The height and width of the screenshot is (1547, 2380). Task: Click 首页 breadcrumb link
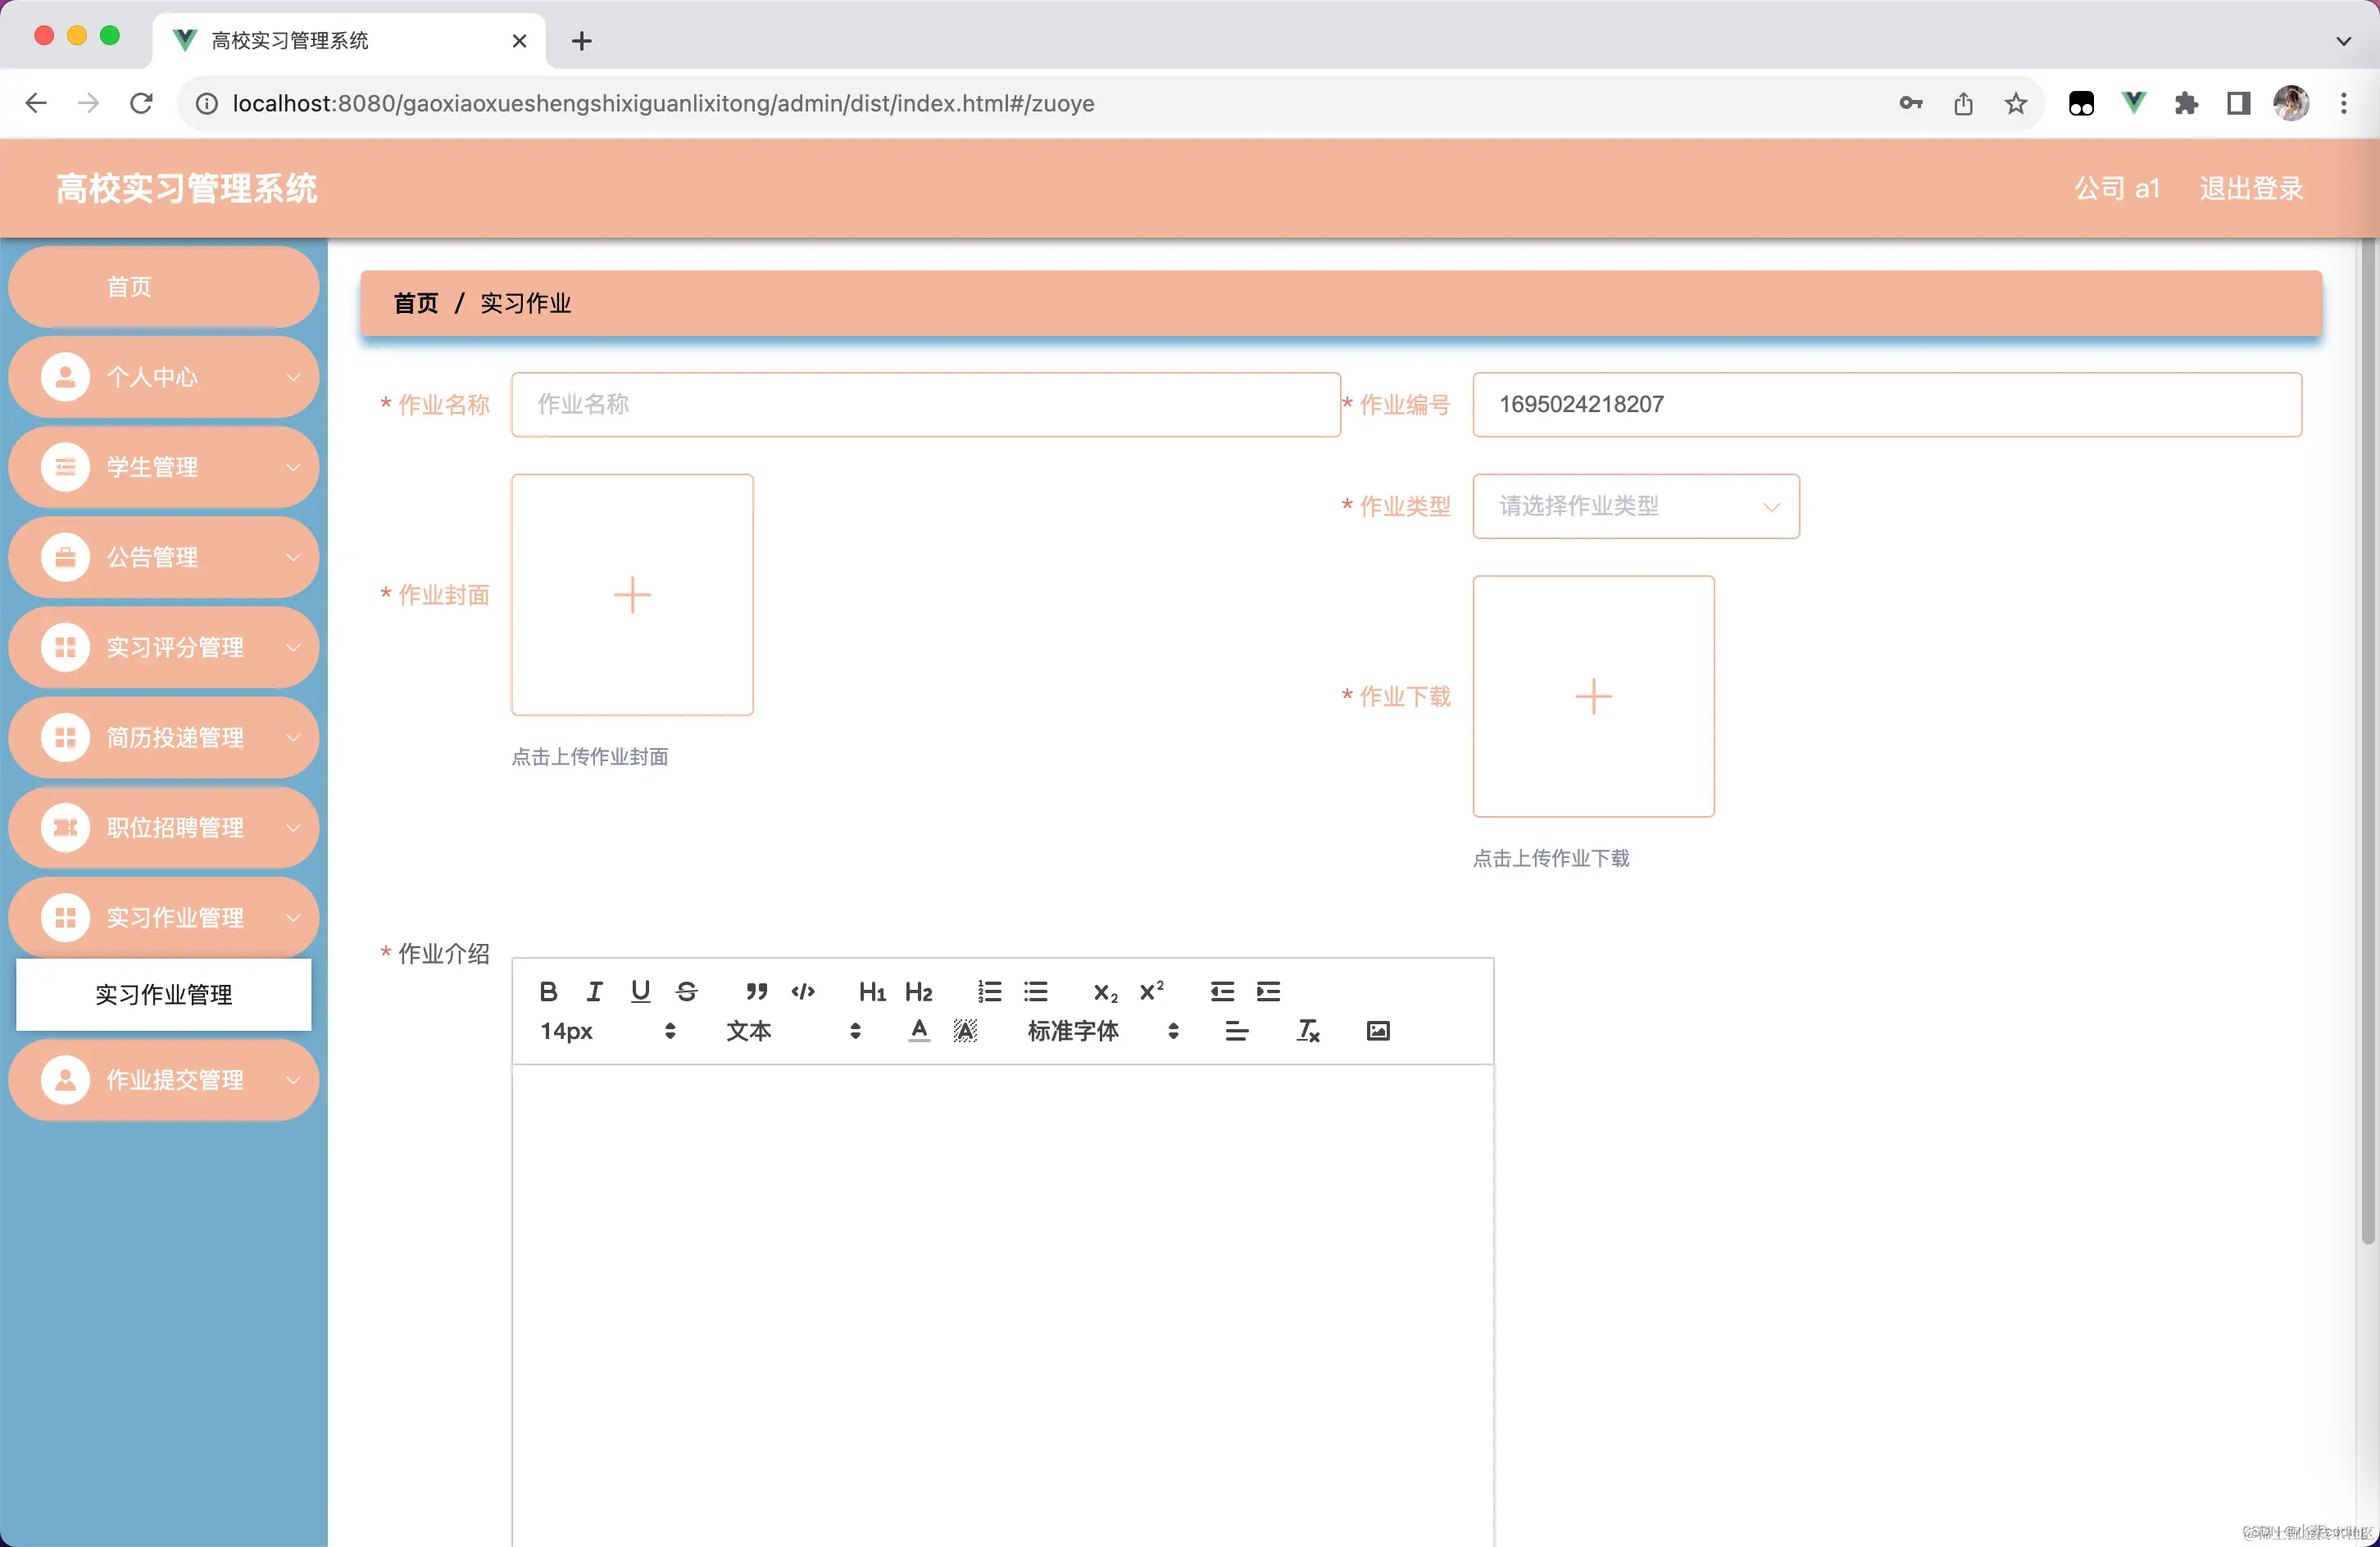click(415, 303)
